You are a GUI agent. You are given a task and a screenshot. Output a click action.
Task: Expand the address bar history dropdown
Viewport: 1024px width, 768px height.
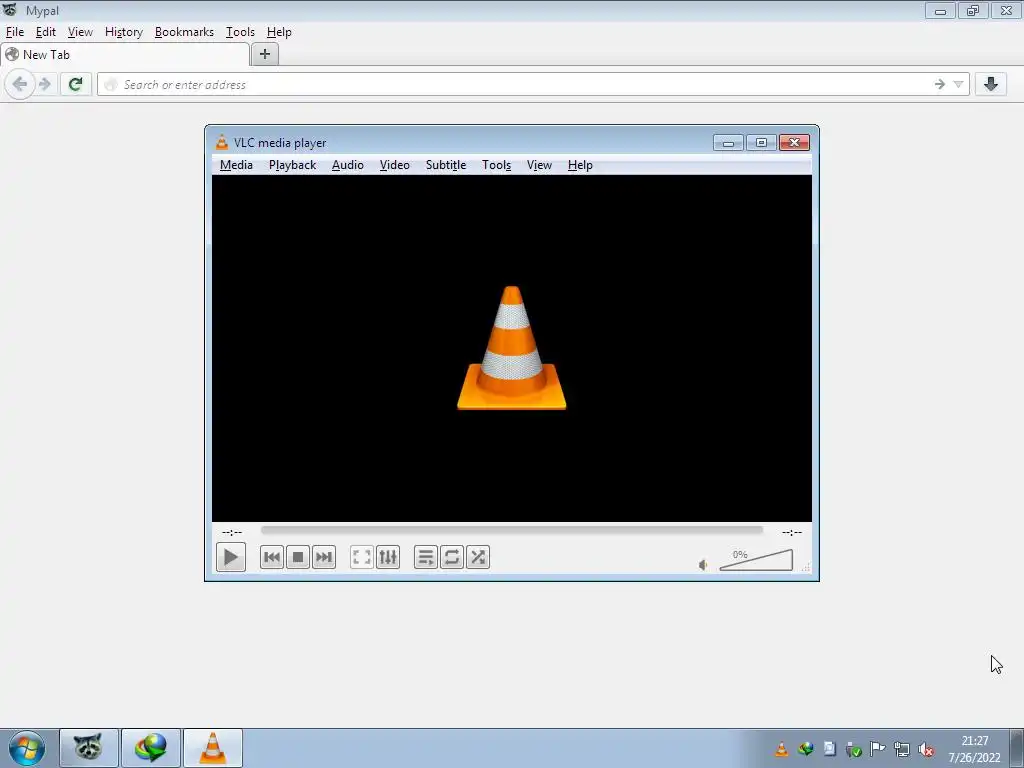958,84
